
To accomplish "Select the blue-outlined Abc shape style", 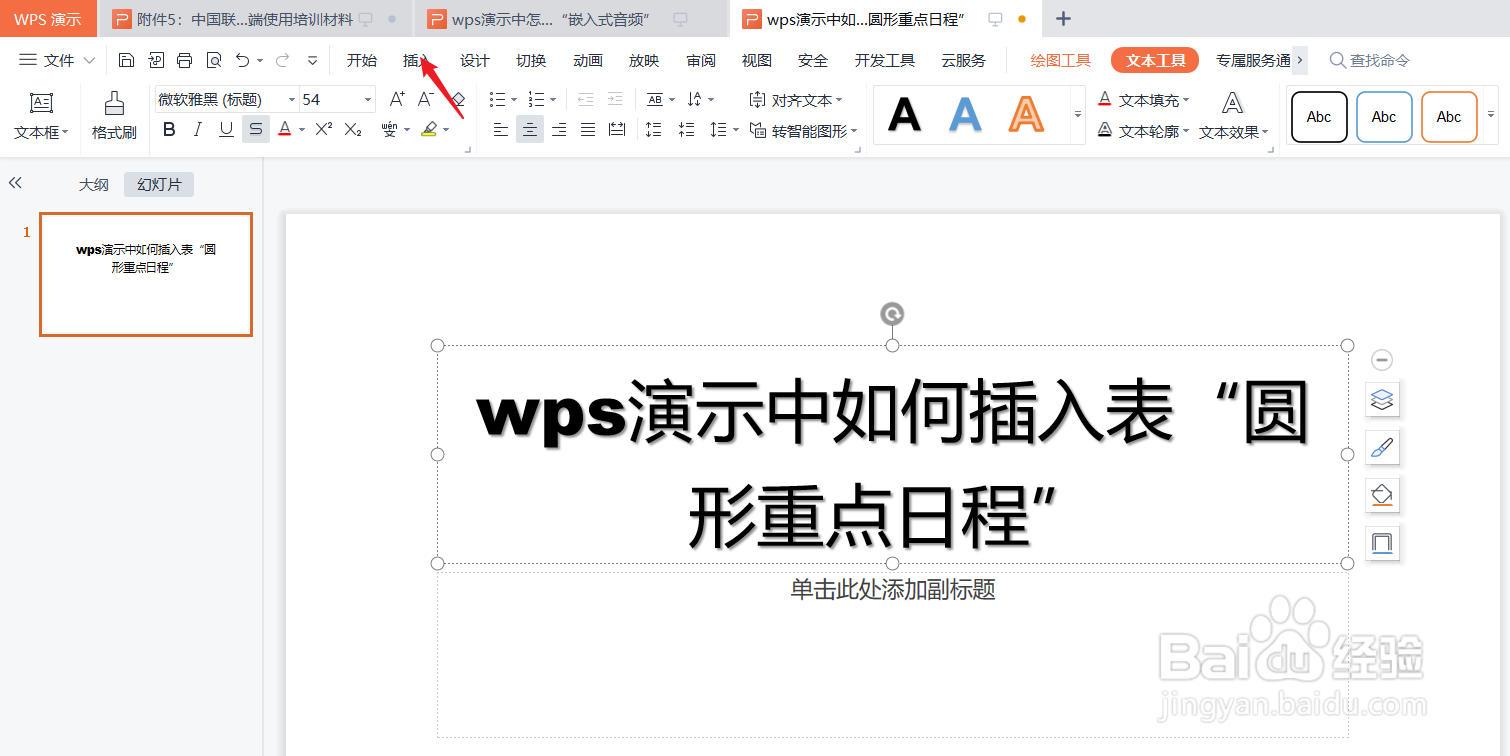I will [x=1384, y=117].
